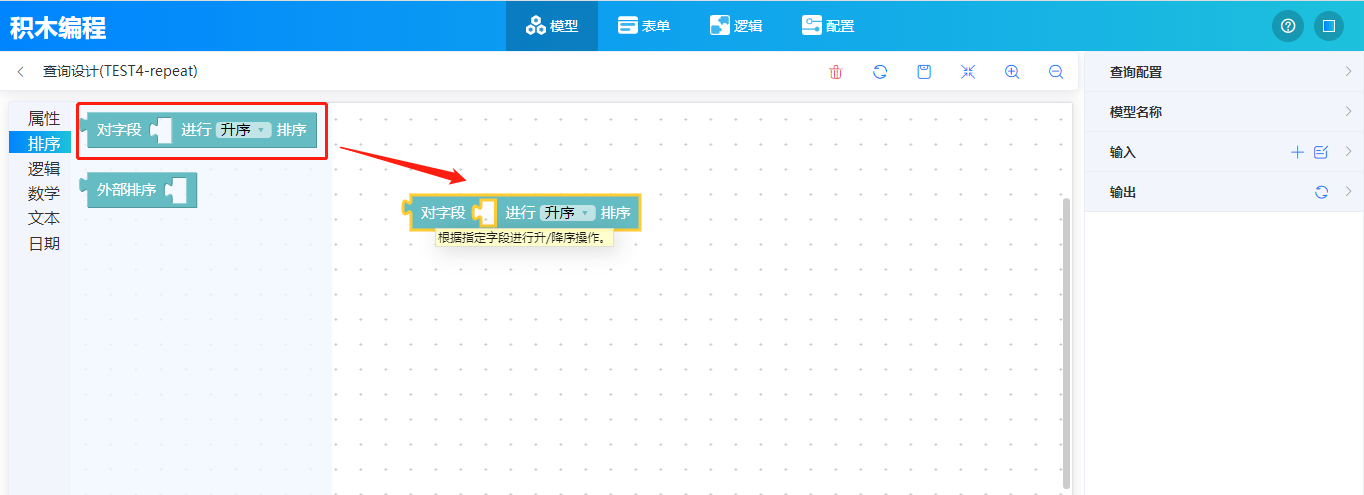Viewport: 1364px width, 495px height.
Task: Click the 积木编程 logo title
Action: point(58,27)
